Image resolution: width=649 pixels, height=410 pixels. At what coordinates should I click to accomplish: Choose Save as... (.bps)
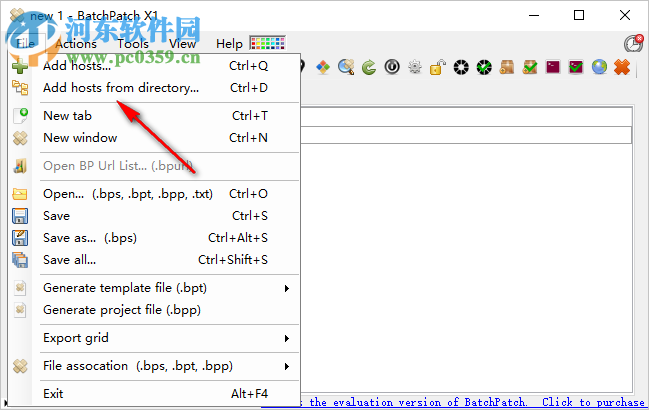pos(154,238)
